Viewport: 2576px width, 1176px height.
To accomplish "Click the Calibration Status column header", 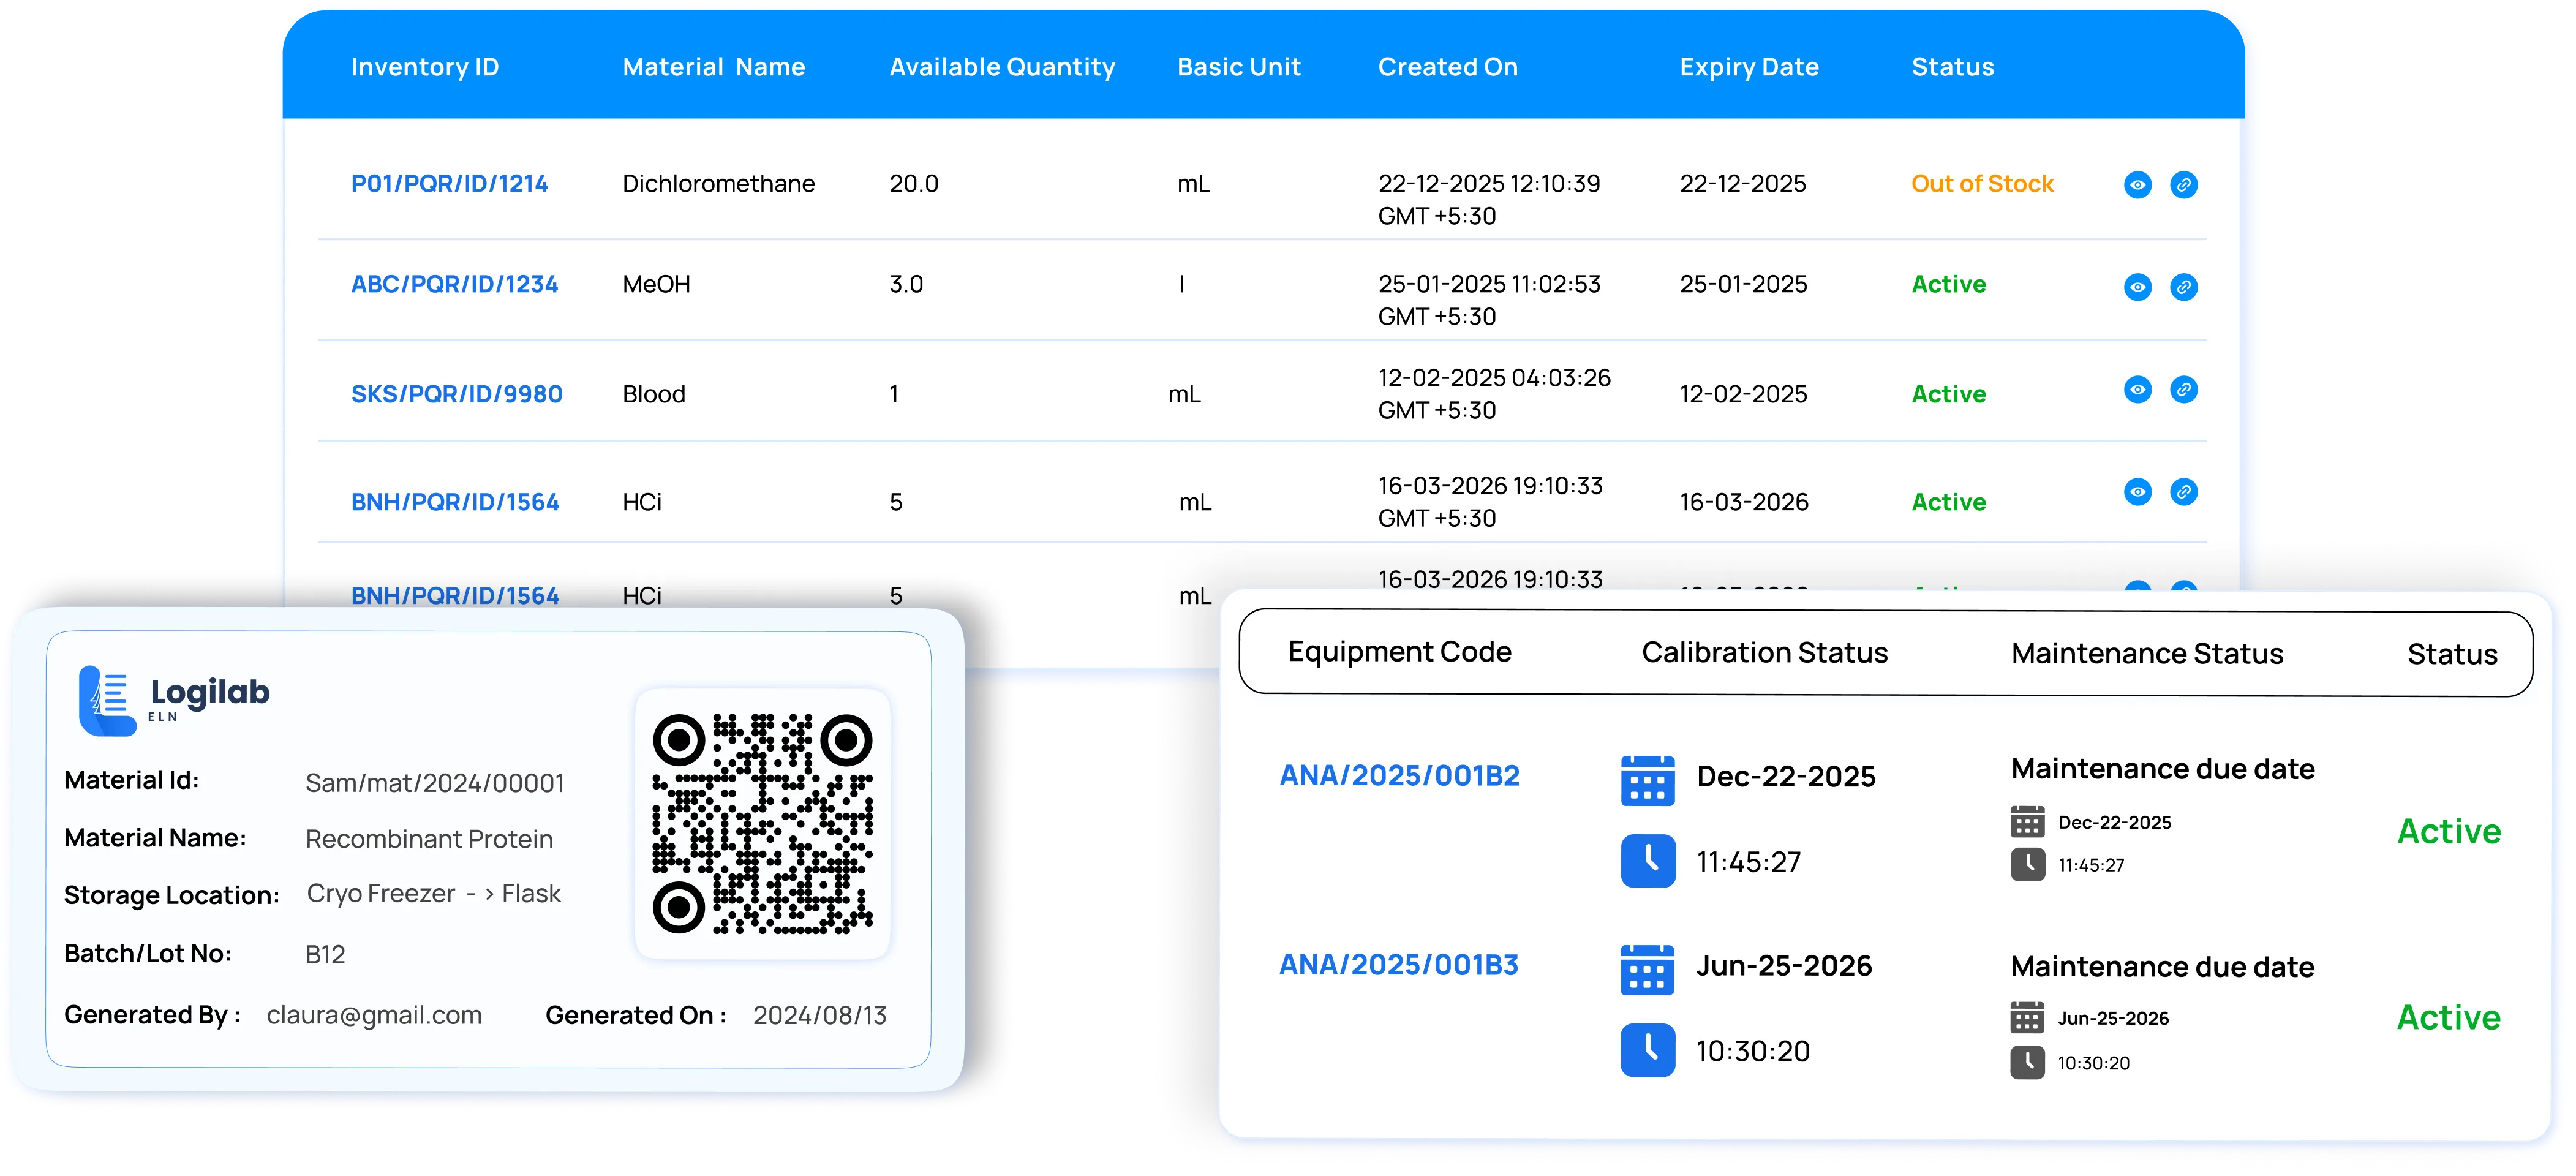I will coord(1764,653).
